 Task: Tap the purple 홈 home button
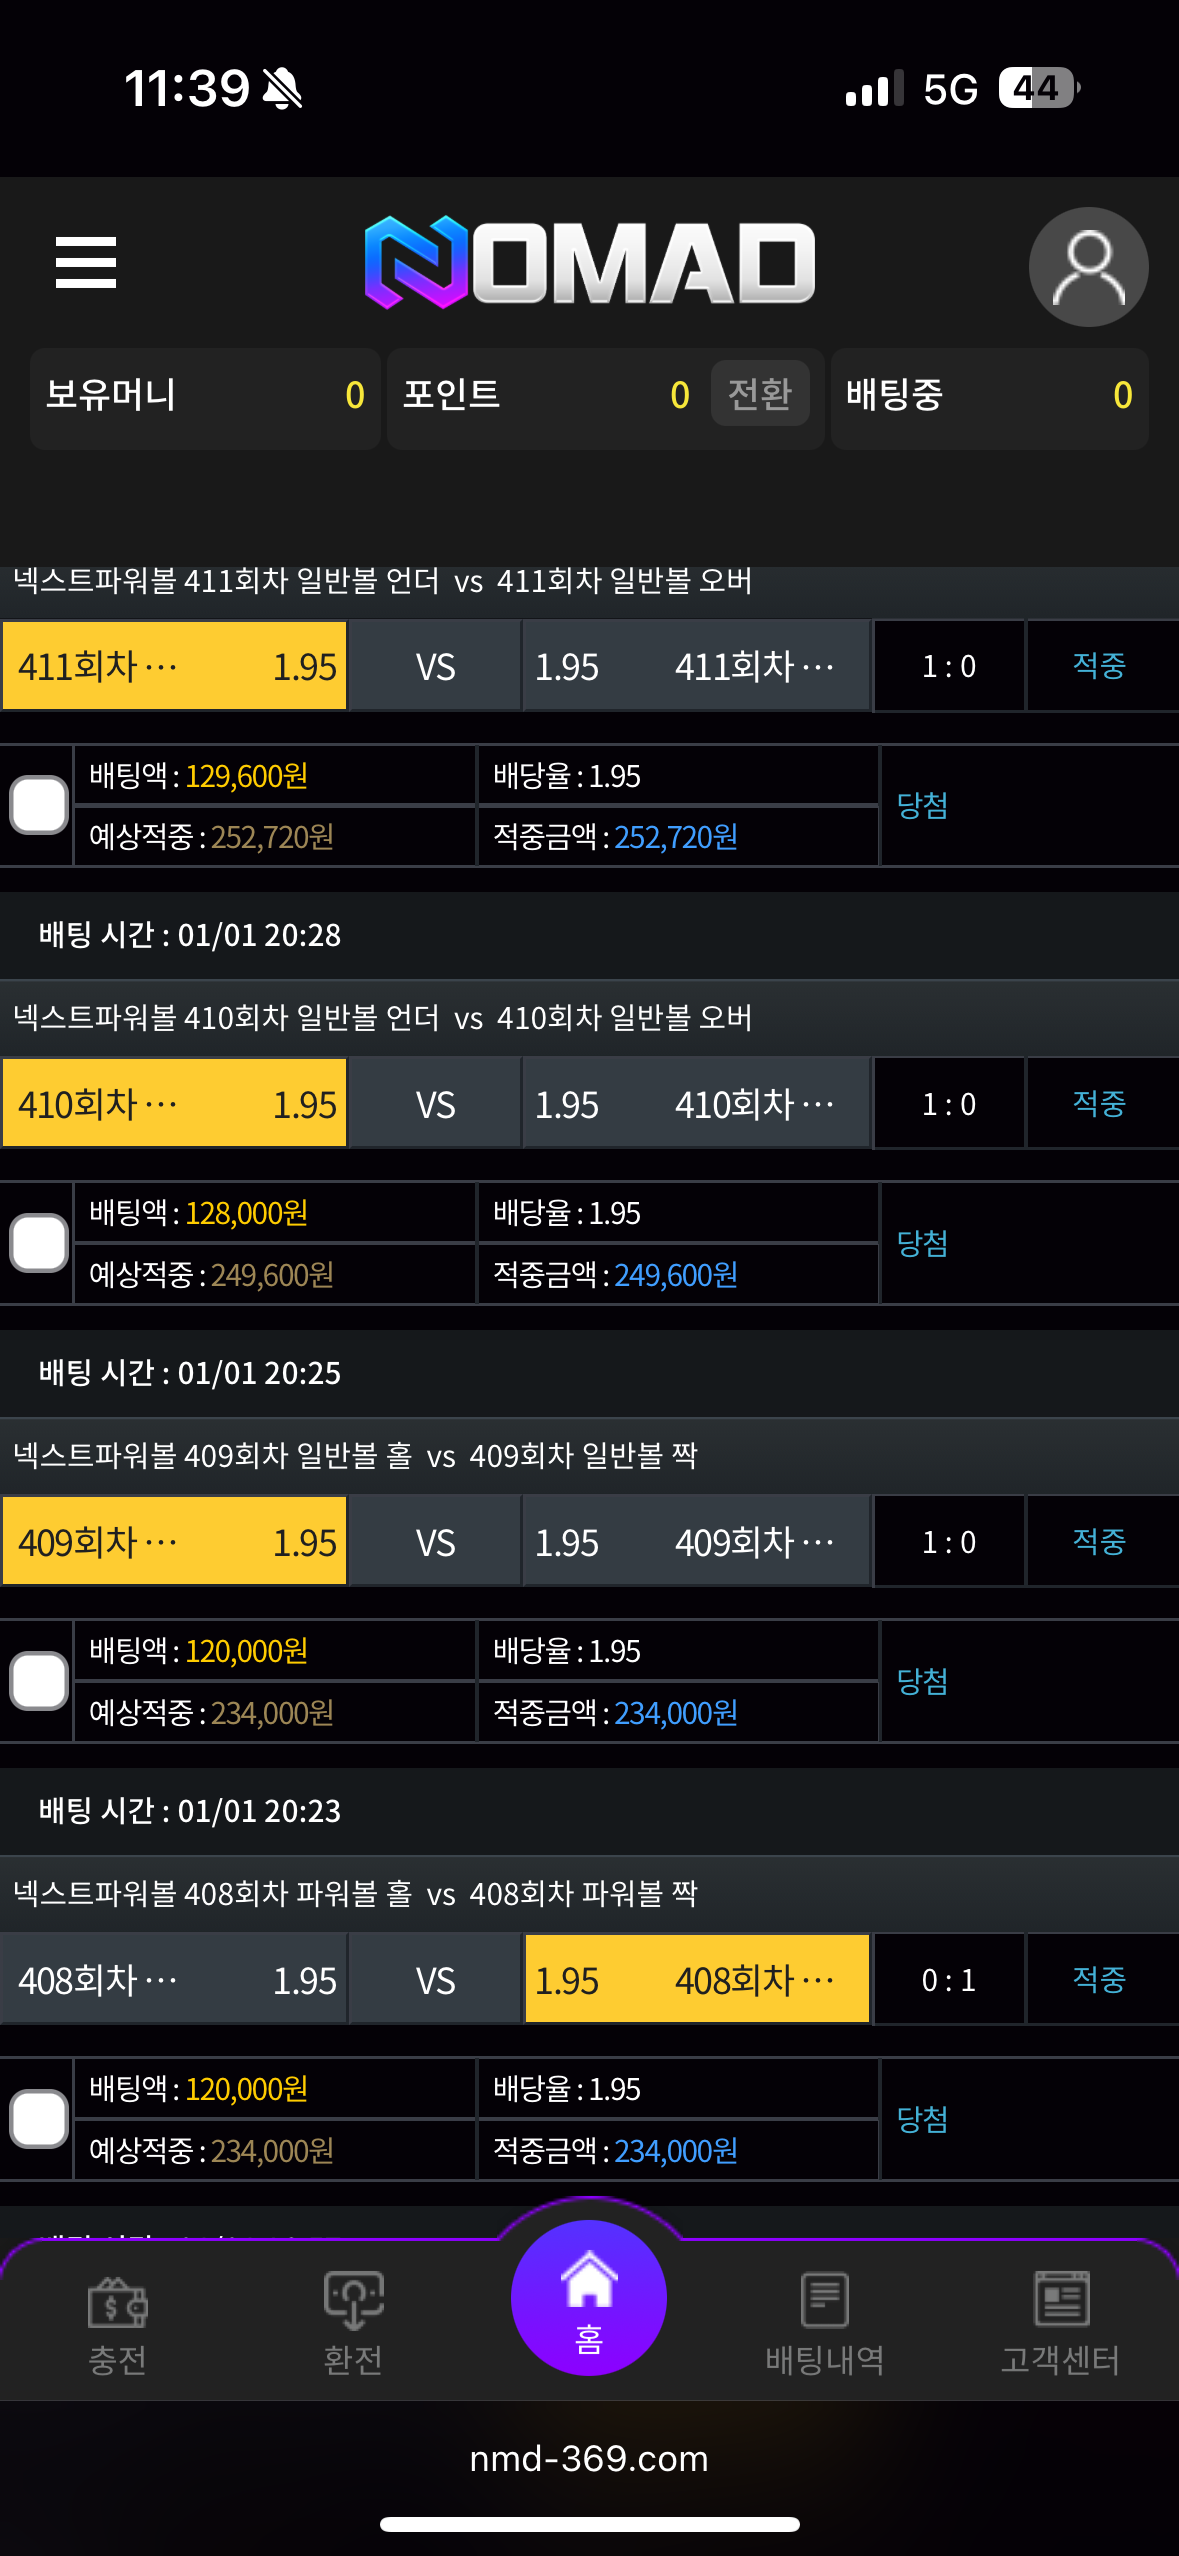coord(589,2298)
